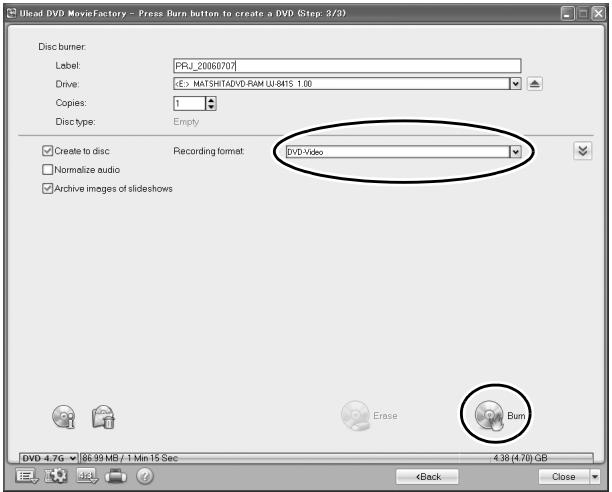Click the Recording format label
Image resolution: width=612 pixels, height=492 pixels.
[x=209, y=151]
